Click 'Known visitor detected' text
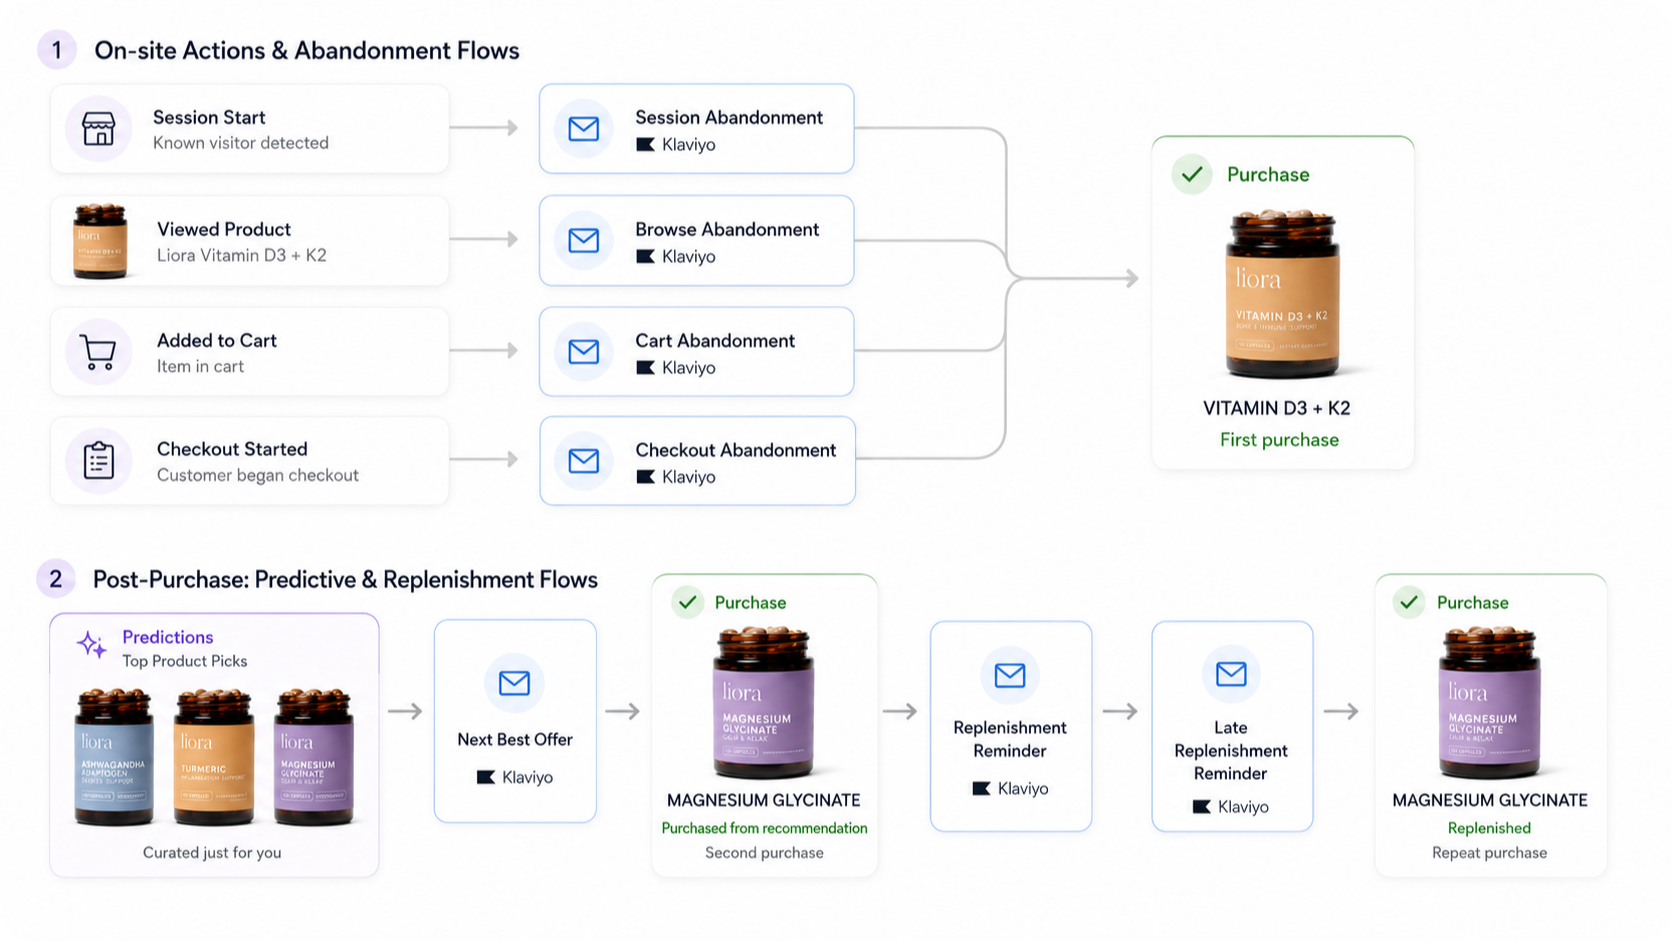This screenshot has height=941, width=1672. click(x=241, y=143)
